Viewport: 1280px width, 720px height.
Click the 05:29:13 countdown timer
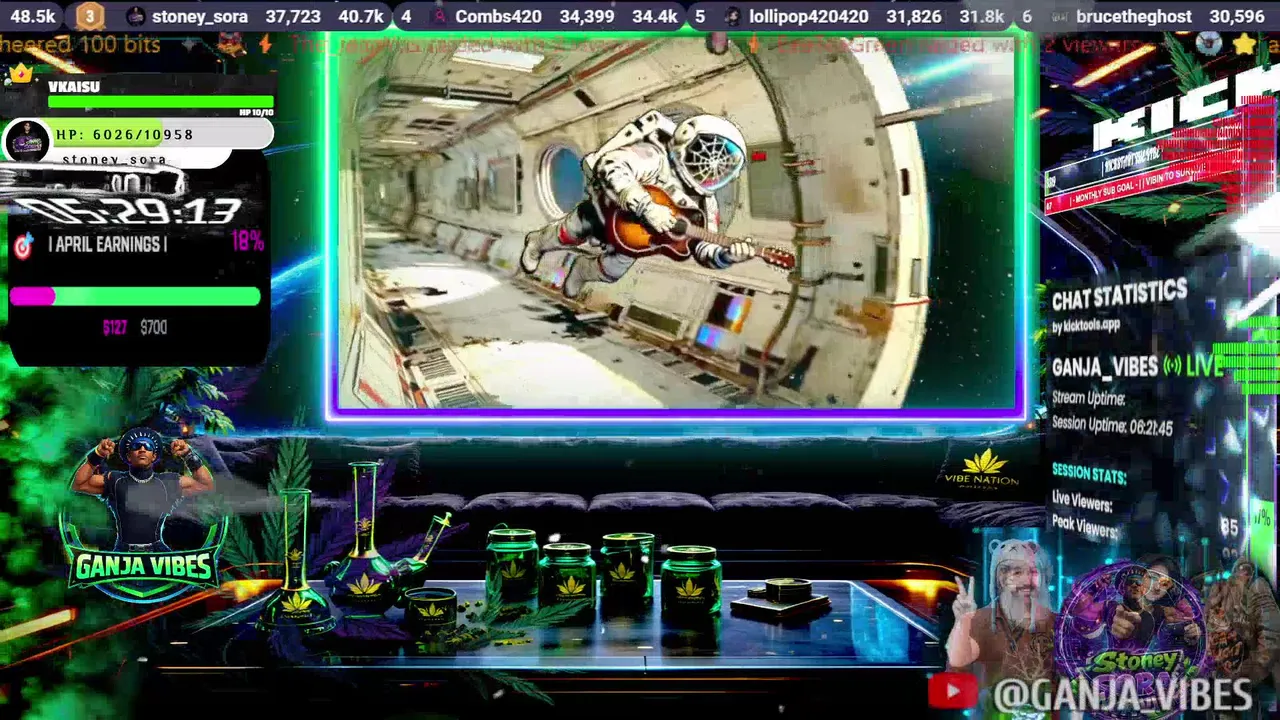click(x=127, y=211)
